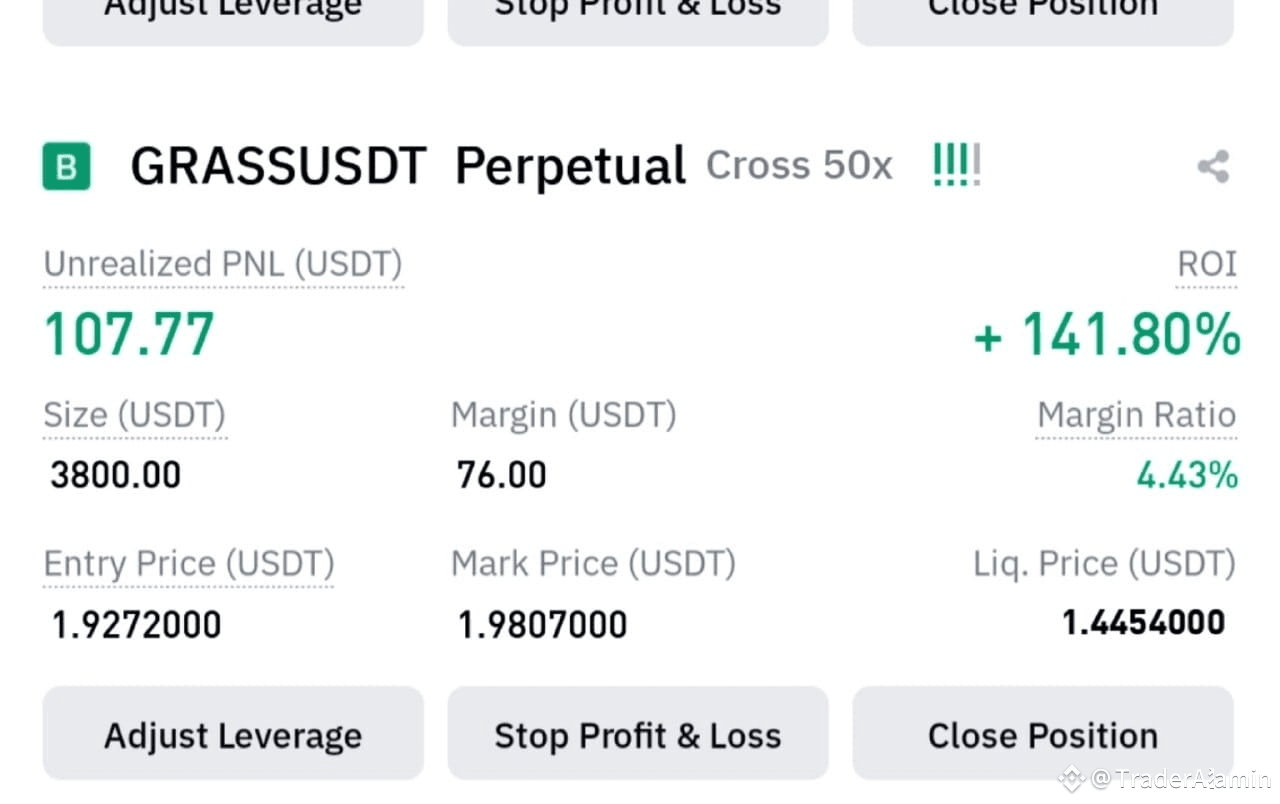The width and height of the screenshot is (1280, 804).
Task: Tap the 4.43% margin ratio value
Action: (x=1187, y=475)
